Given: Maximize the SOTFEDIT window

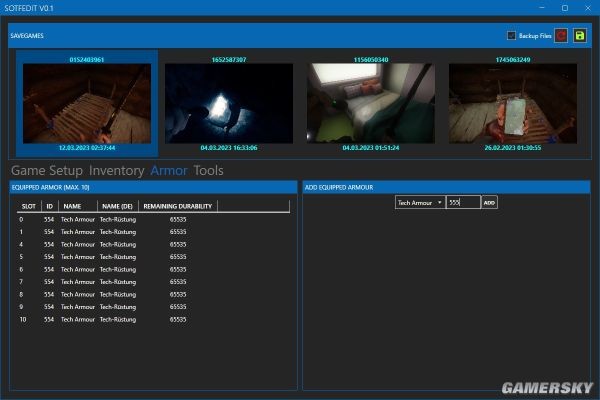Looking at the screenshot, I should coord(565,8).
